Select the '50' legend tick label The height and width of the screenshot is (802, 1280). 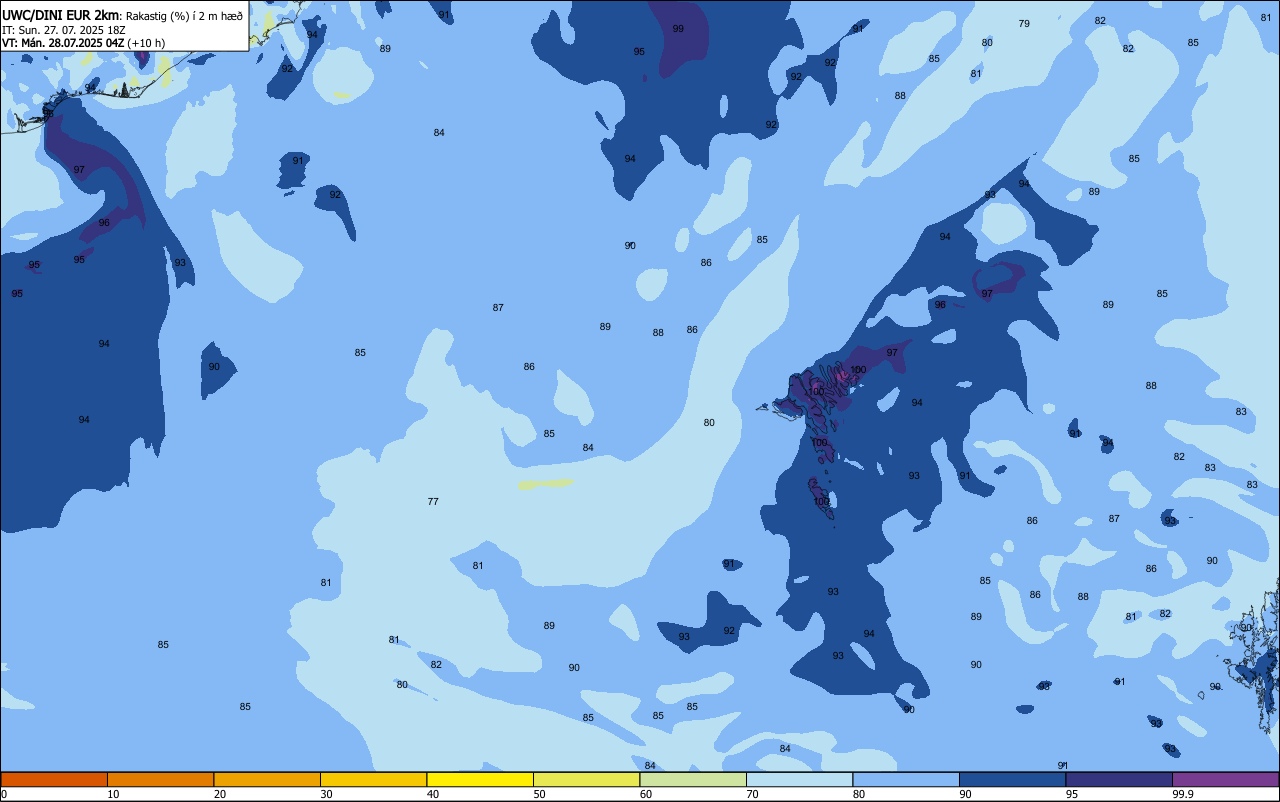click(539, 794)
